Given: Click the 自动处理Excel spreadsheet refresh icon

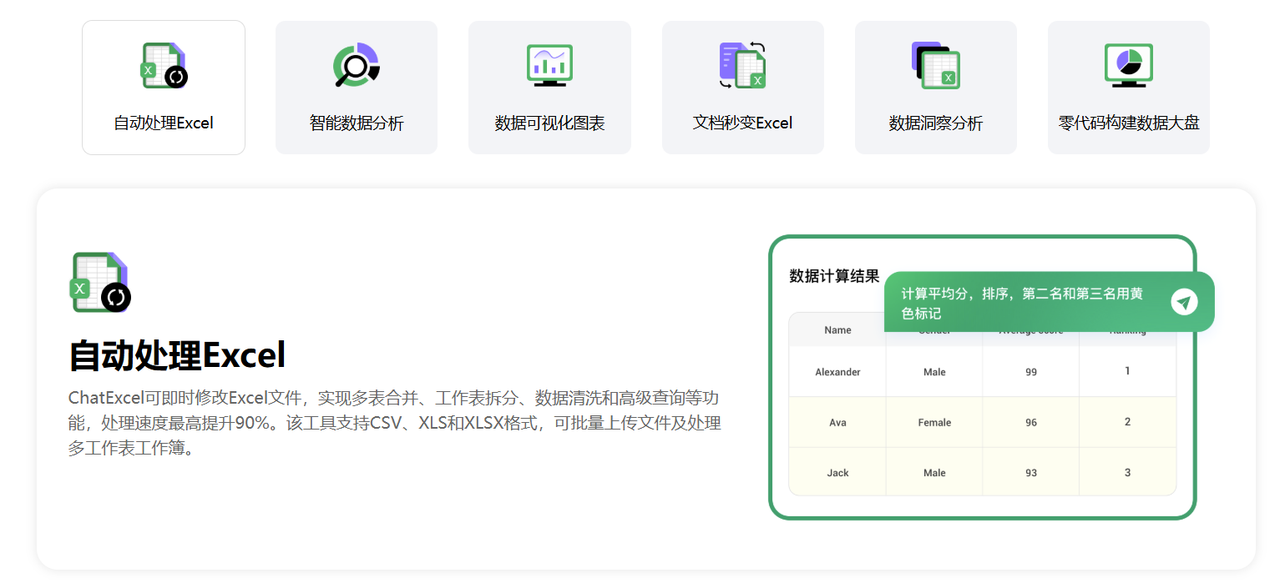Looking at the screenshot, I should tap(163, 65).
